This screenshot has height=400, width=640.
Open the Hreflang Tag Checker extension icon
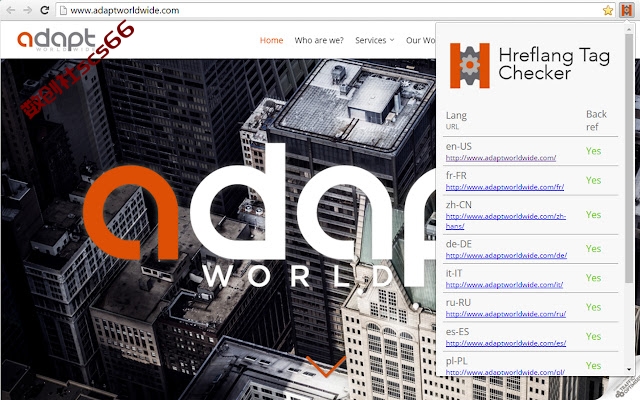[x=626, y=10]
